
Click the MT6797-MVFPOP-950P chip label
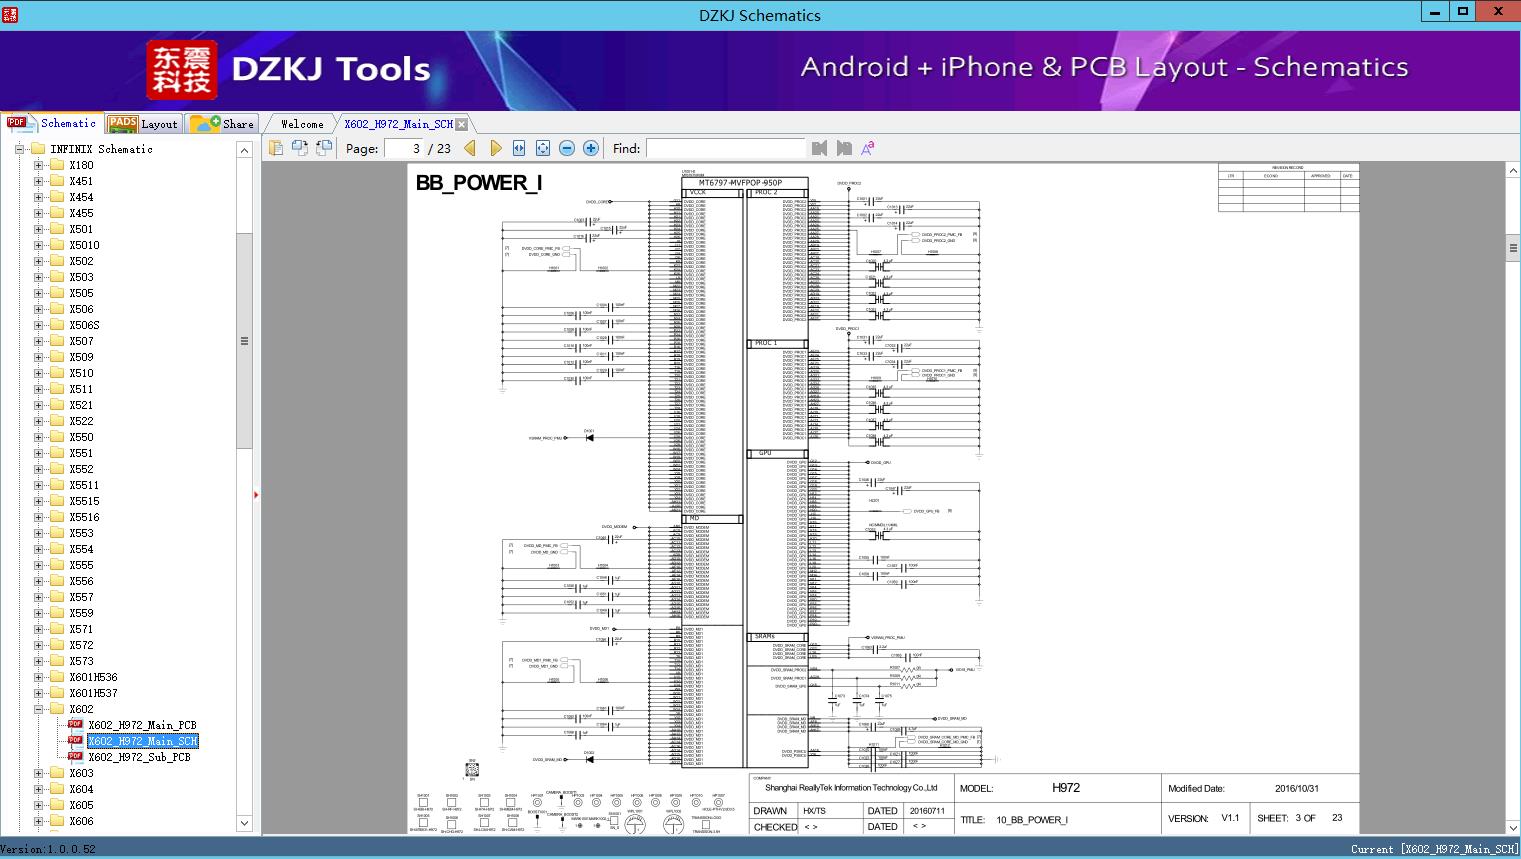pyautogui.click(x=741, y=183)
